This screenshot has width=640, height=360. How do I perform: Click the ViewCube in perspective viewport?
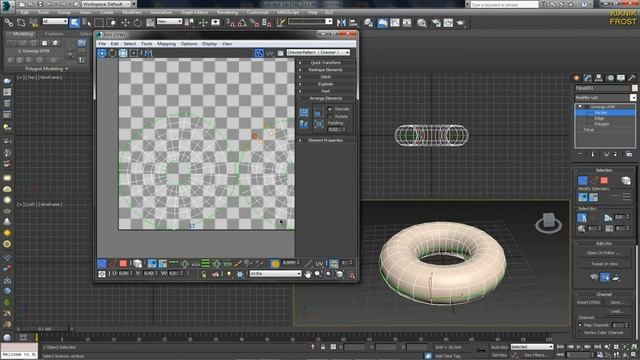coord(549,222)
